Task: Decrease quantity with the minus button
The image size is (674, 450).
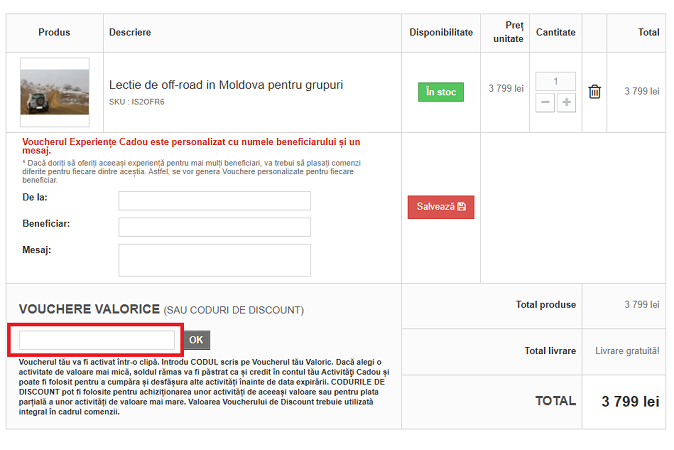Action: tap(545, 102)
